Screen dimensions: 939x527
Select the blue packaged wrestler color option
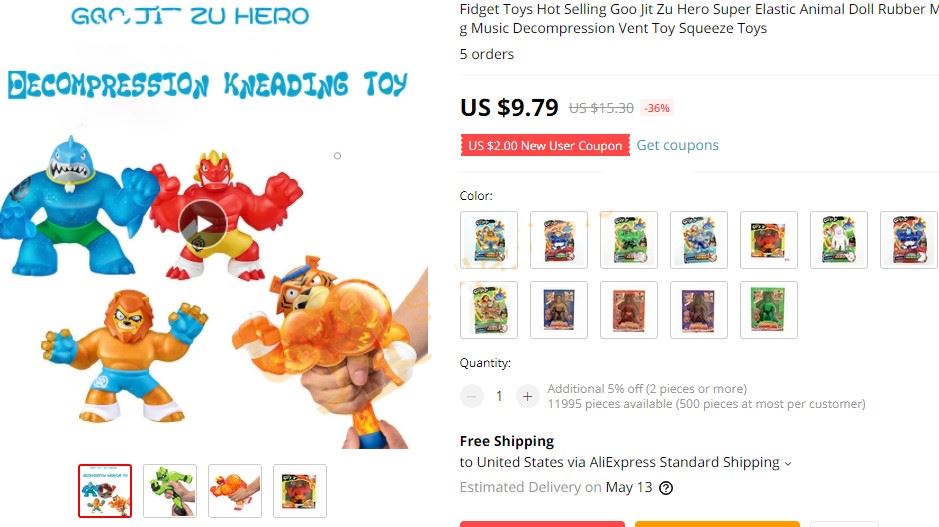[559, 310]
